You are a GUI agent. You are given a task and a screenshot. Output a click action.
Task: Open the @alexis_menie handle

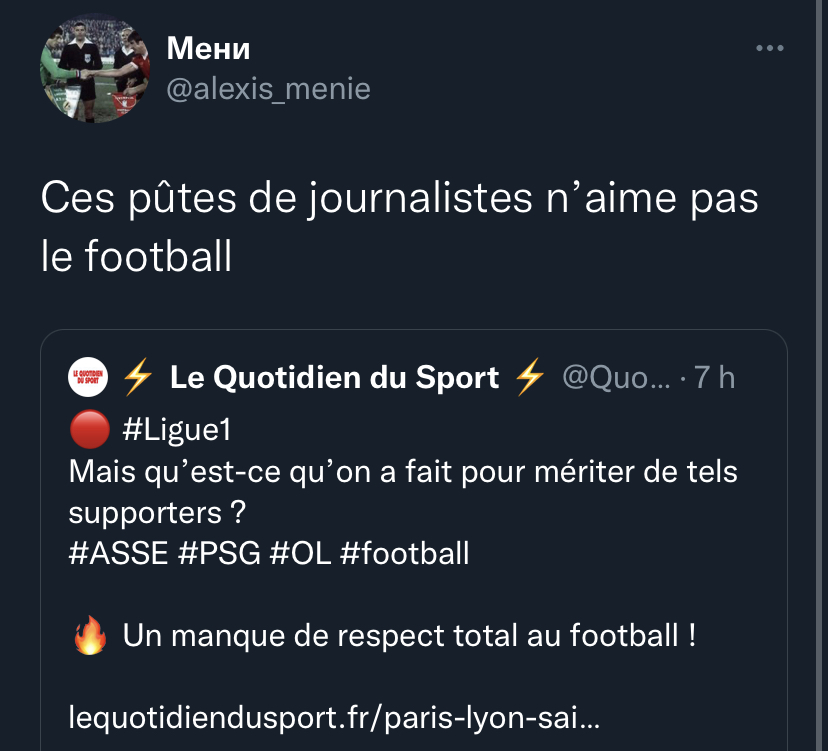click(x=267, y=89)
